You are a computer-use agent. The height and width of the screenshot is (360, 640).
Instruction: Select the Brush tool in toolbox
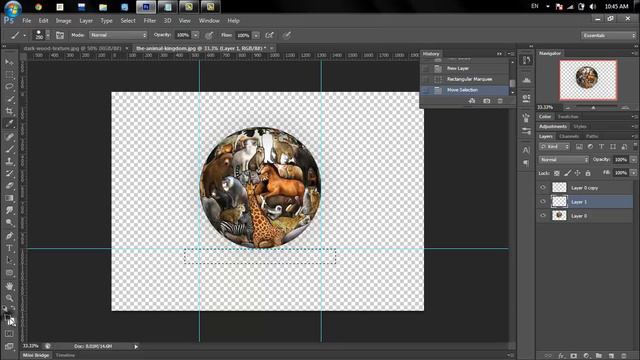[x=9, y=149]
